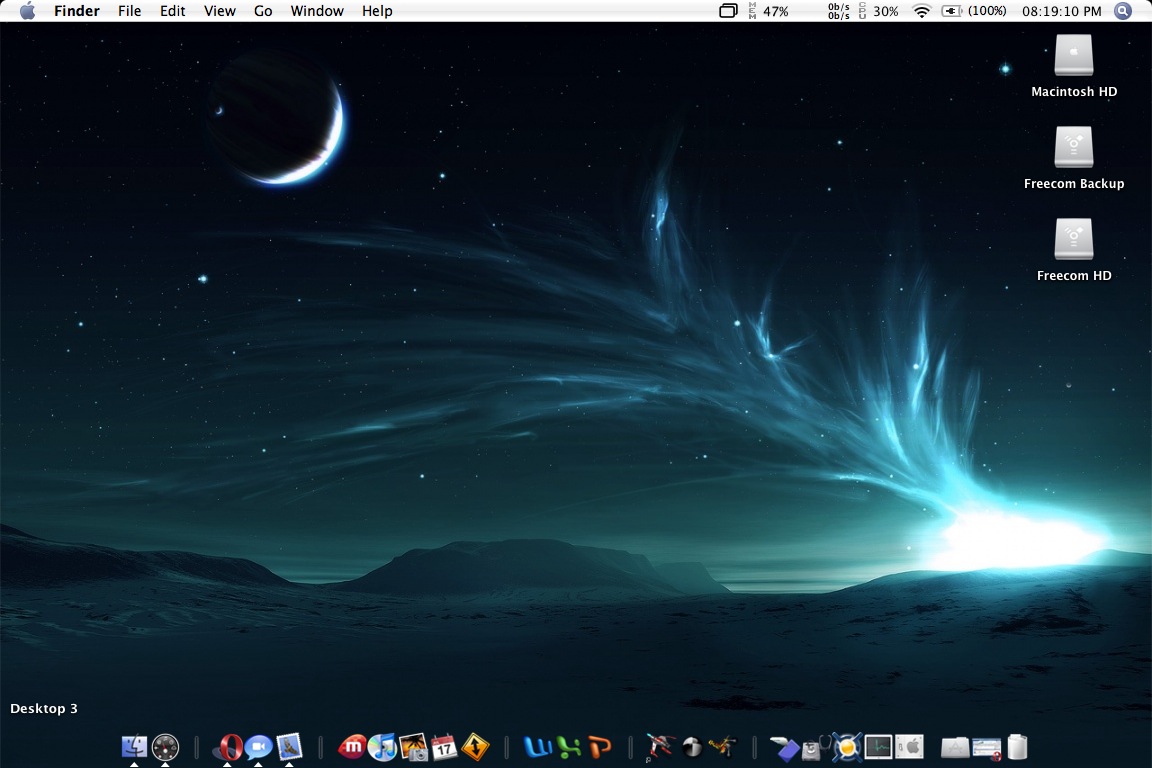Open the spaceship game icon in dock
The width and height of the screenshot is (1152, 768).
(x=660, y=747)
